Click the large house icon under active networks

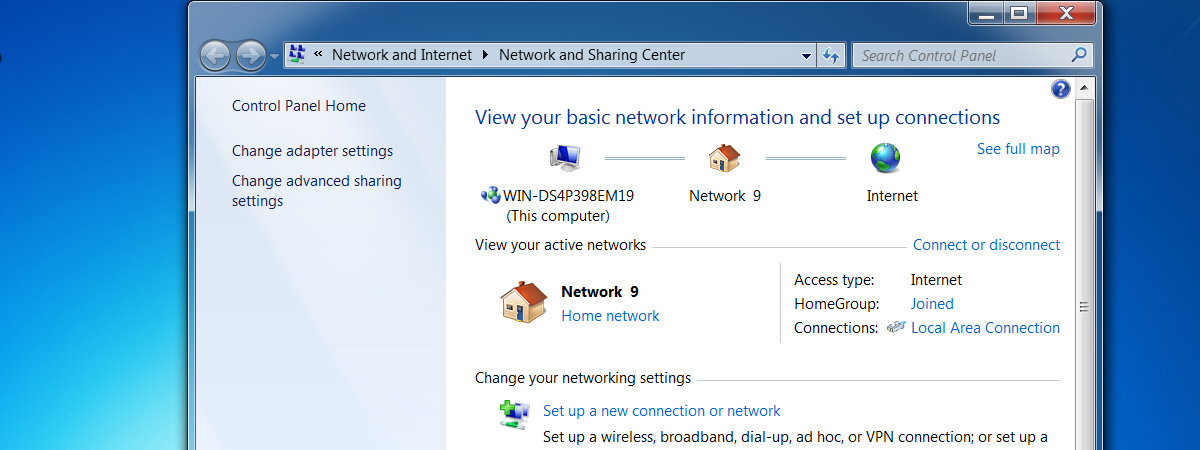523,302
